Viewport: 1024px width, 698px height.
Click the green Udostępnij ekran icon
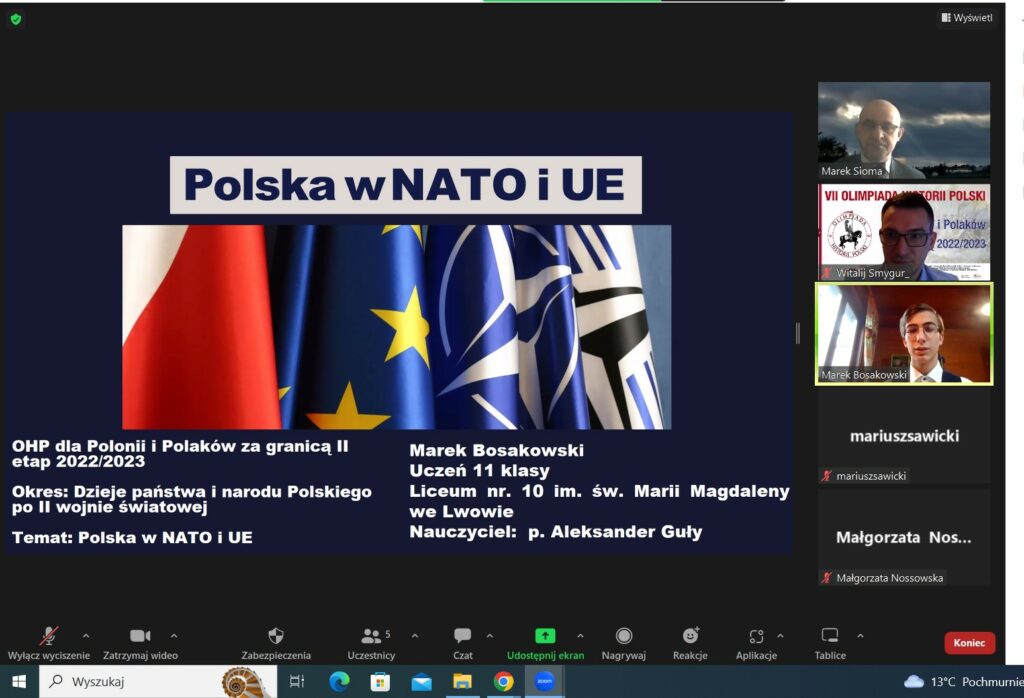pos(545,636)
